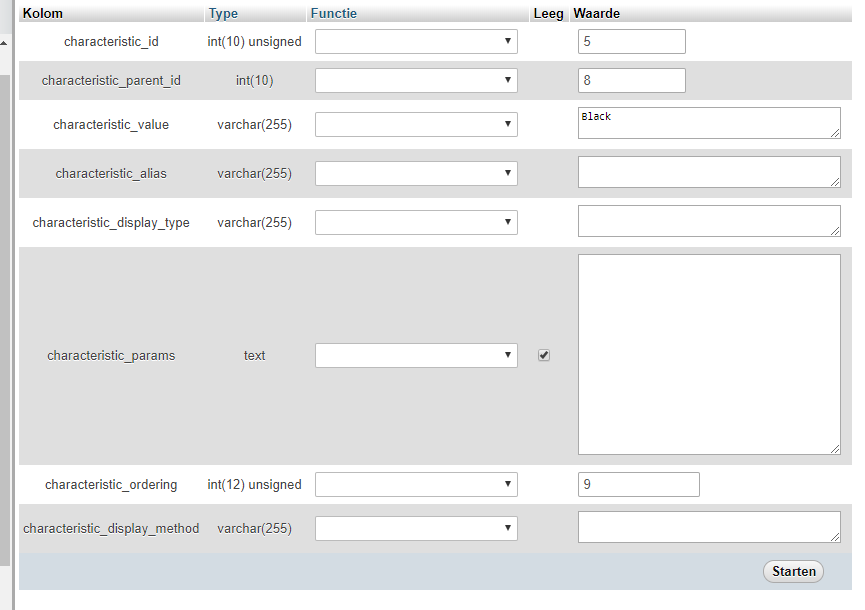
Task: Sort by the Type column header
Action: 223,13
